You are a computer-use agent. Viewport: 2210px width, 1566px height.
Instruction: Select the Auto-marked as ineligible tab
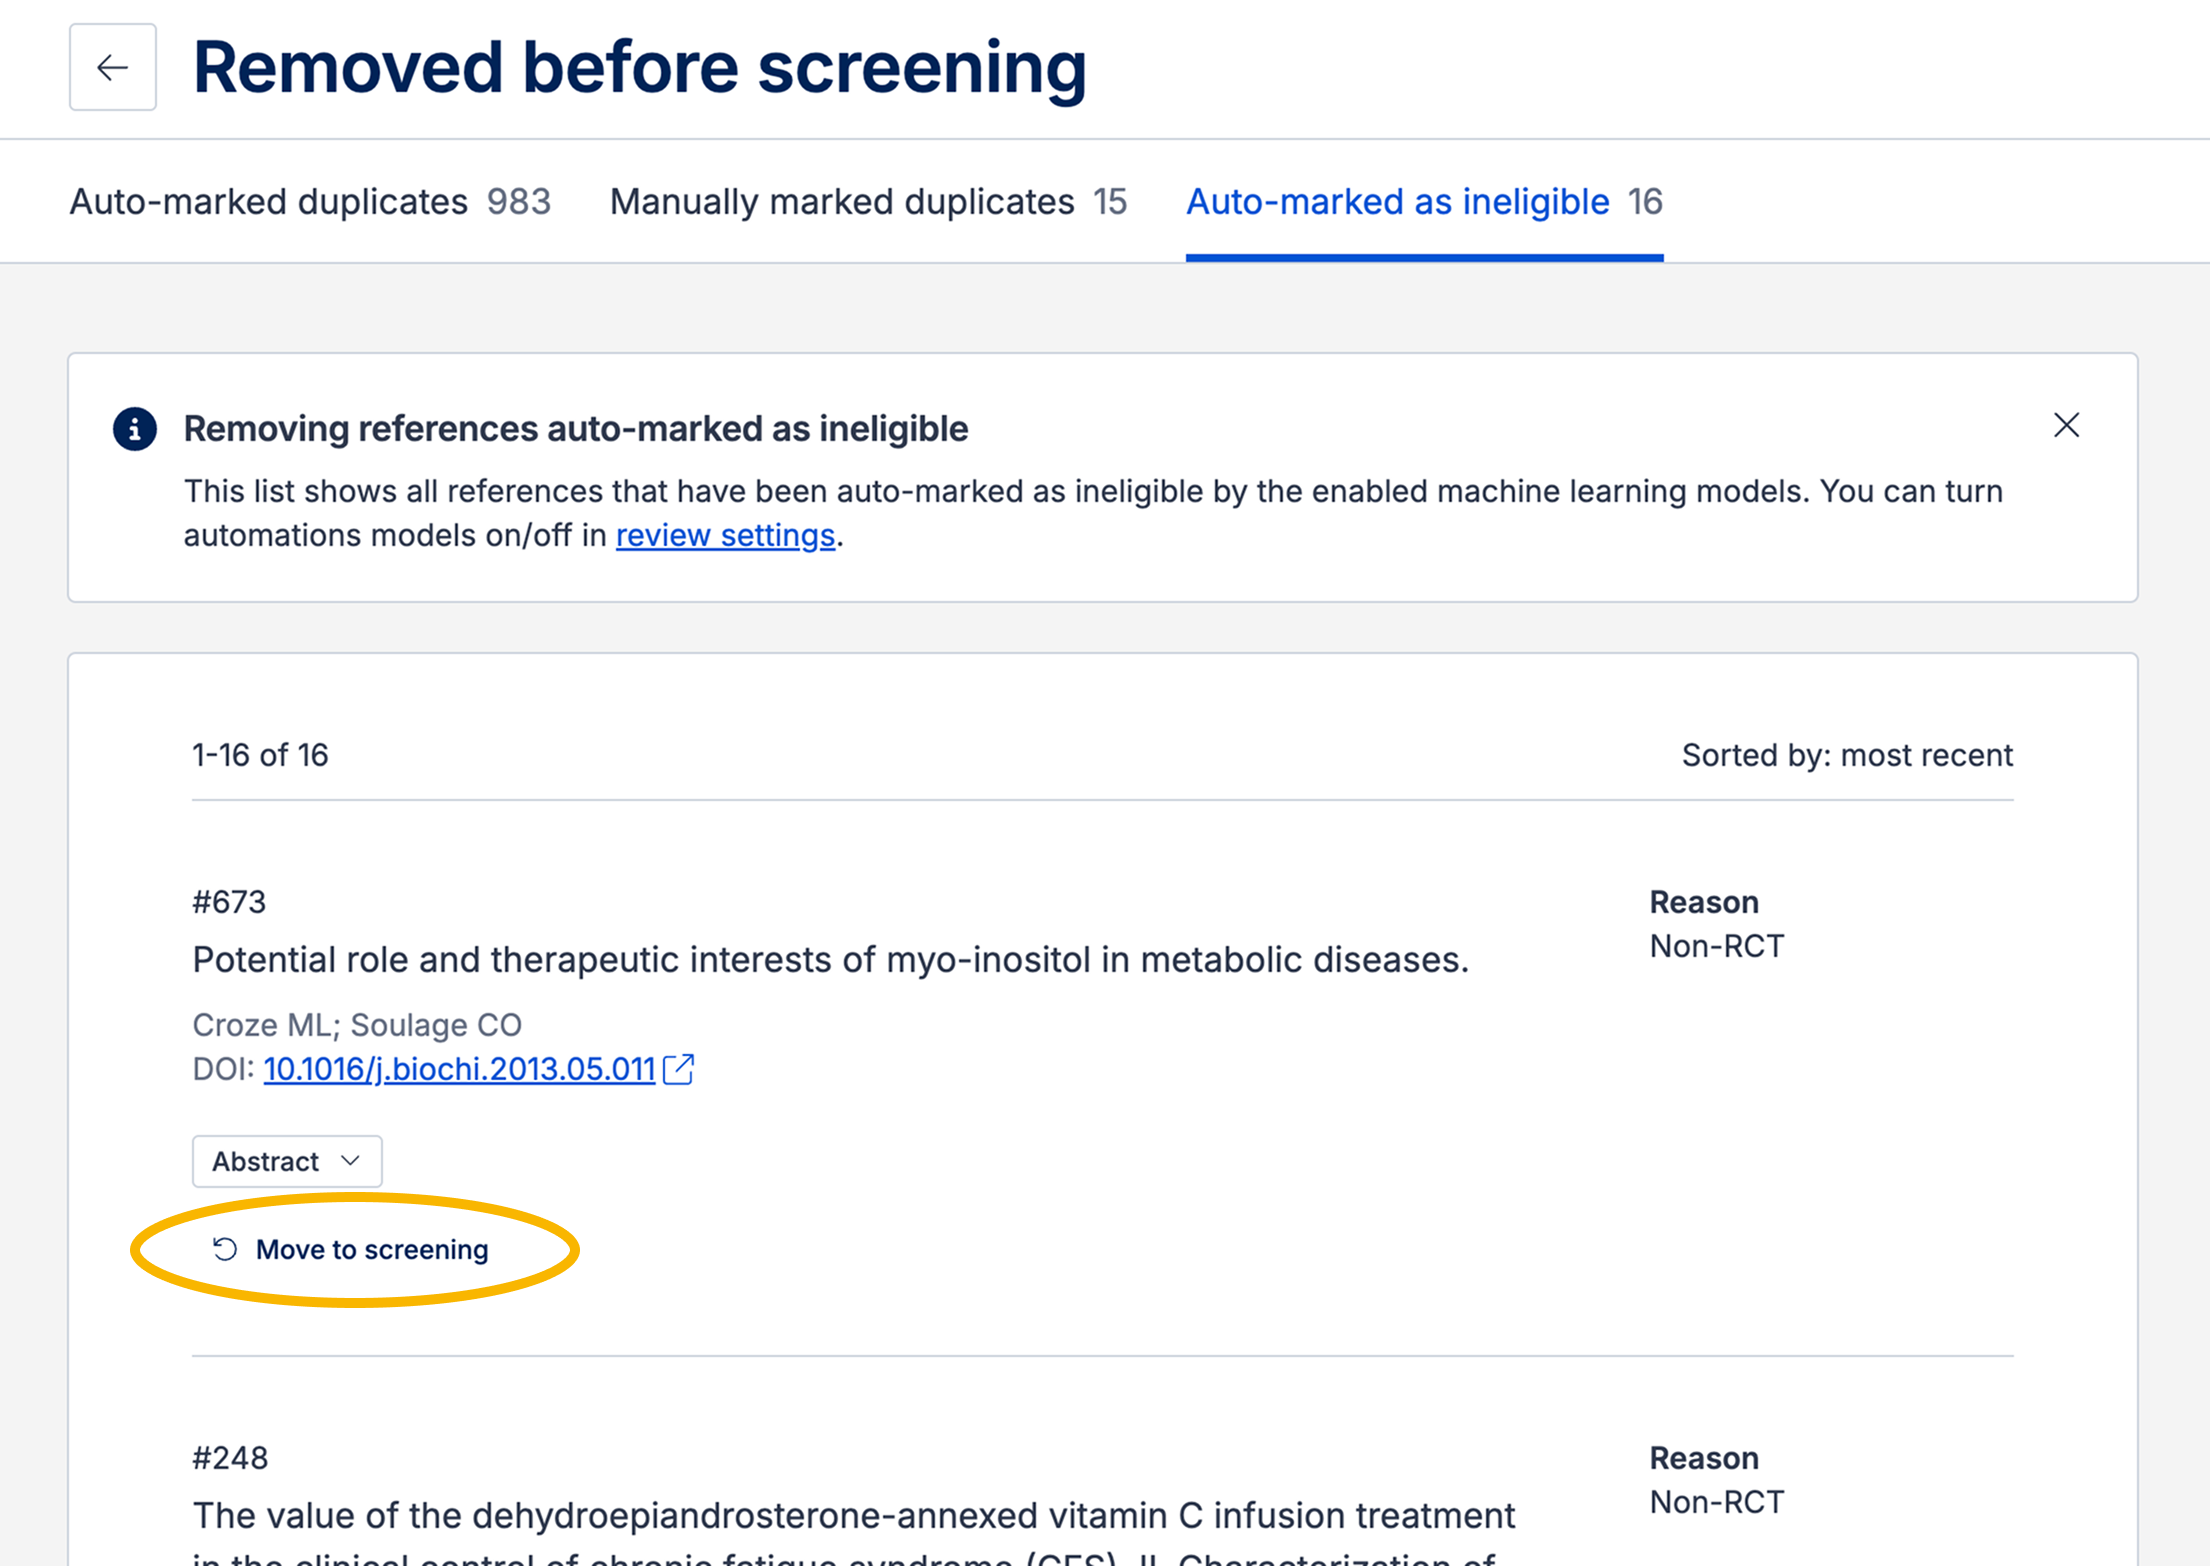click(x=1424, y=201)
